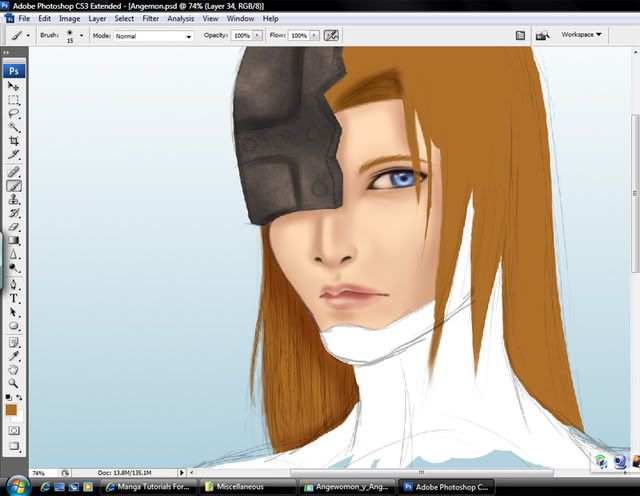Change screen mode in toolbox
The height and width of the screenshot is (496, 640).
tap(14, 446)
